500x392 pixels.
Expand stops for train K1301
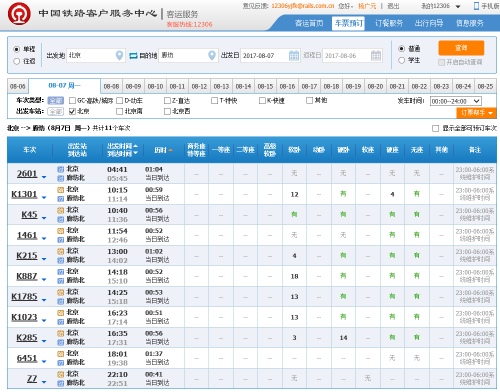coord(44,198)
